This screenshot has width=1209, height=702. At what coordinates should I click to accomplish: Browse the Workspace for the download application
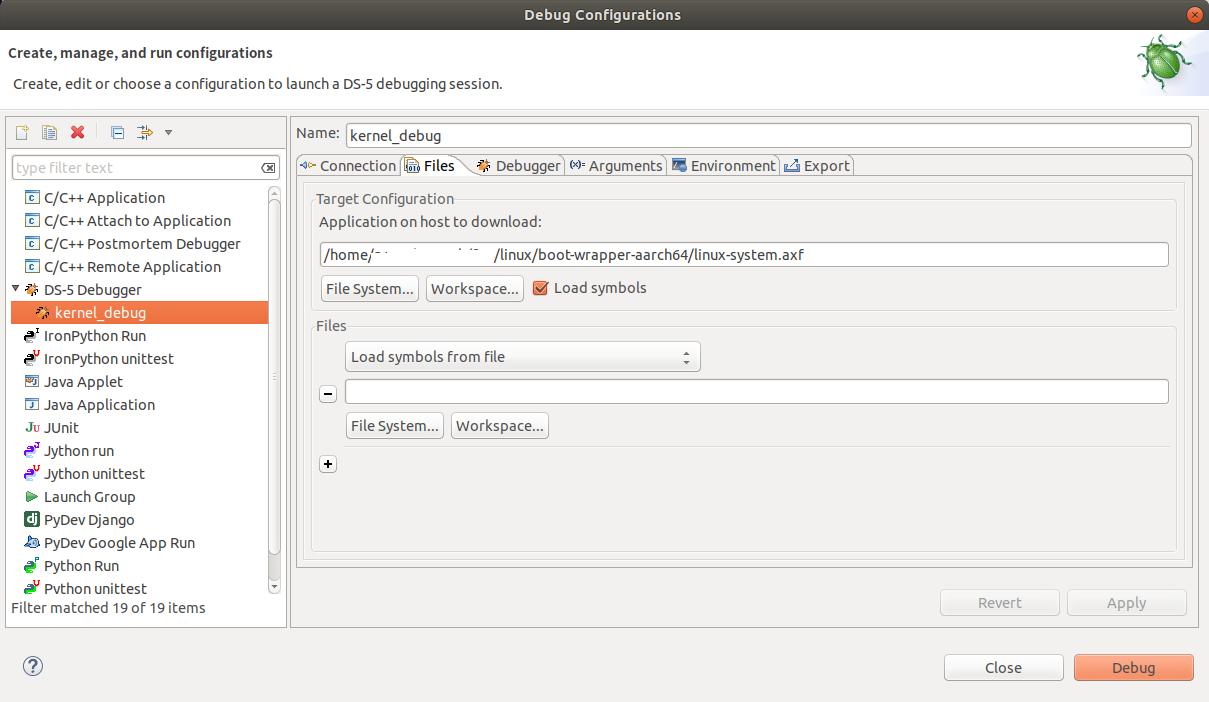[x=475, y=287]
